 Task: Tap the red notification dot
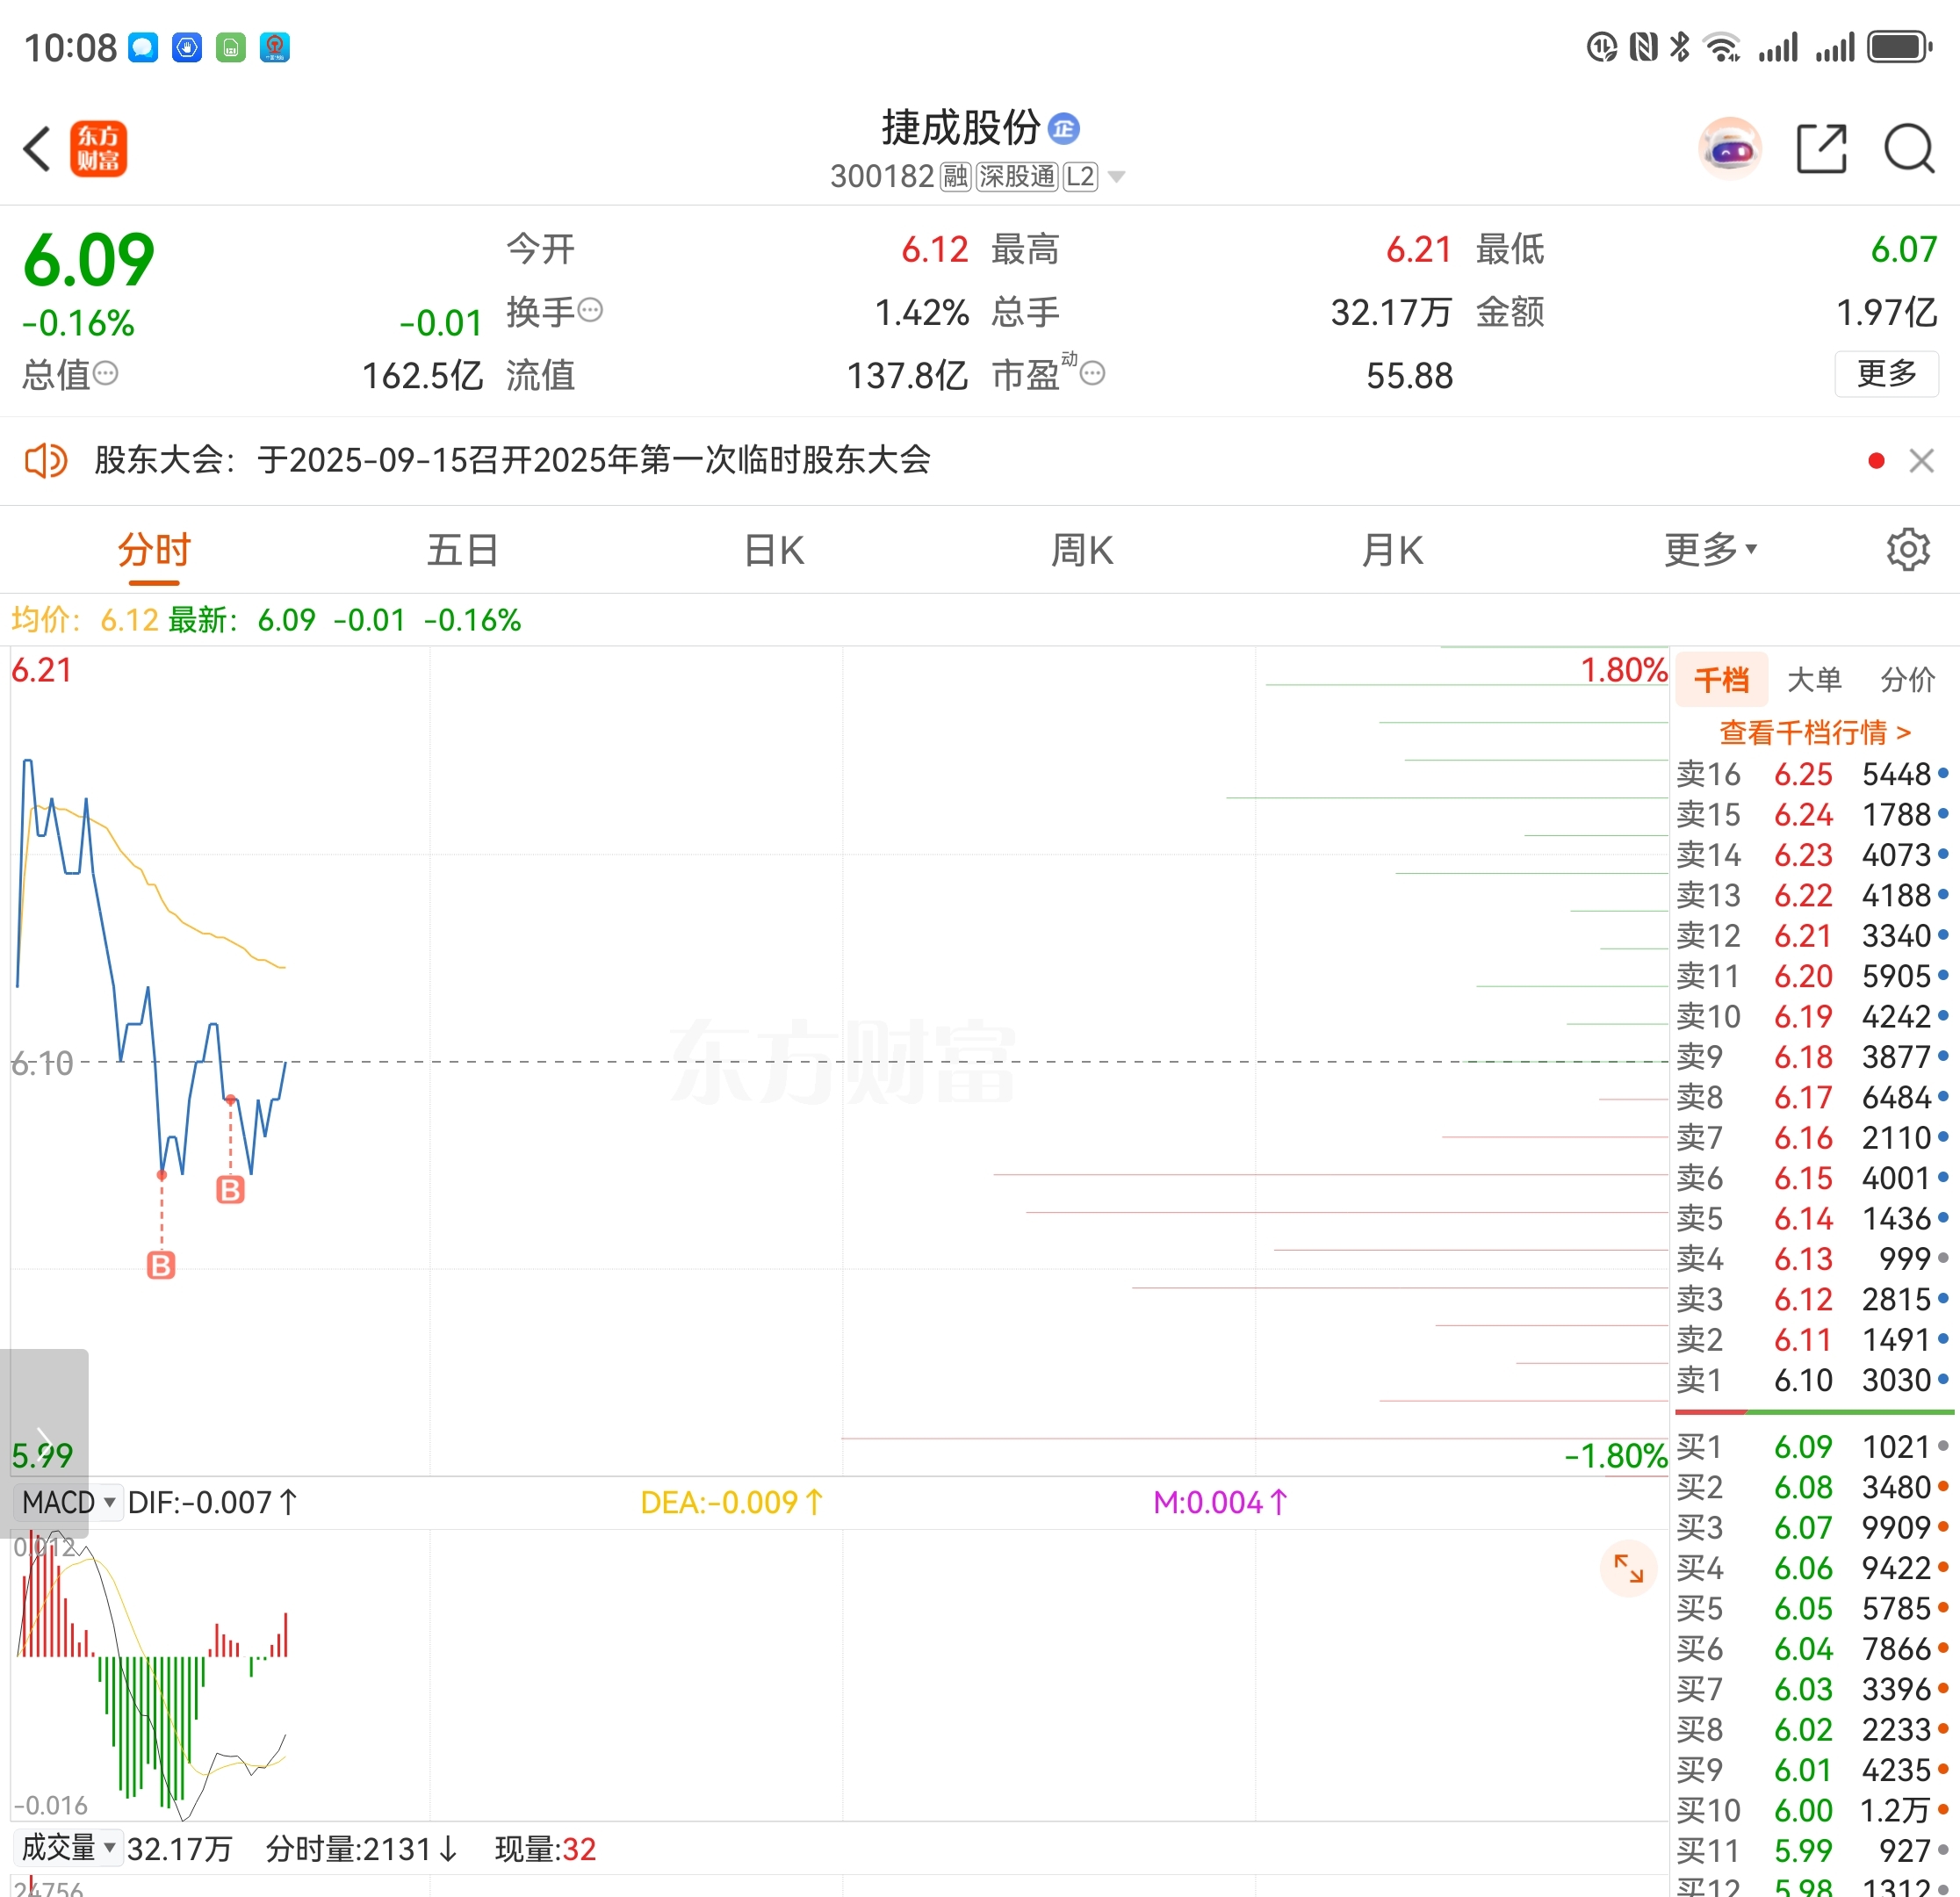click(1876, 461)
